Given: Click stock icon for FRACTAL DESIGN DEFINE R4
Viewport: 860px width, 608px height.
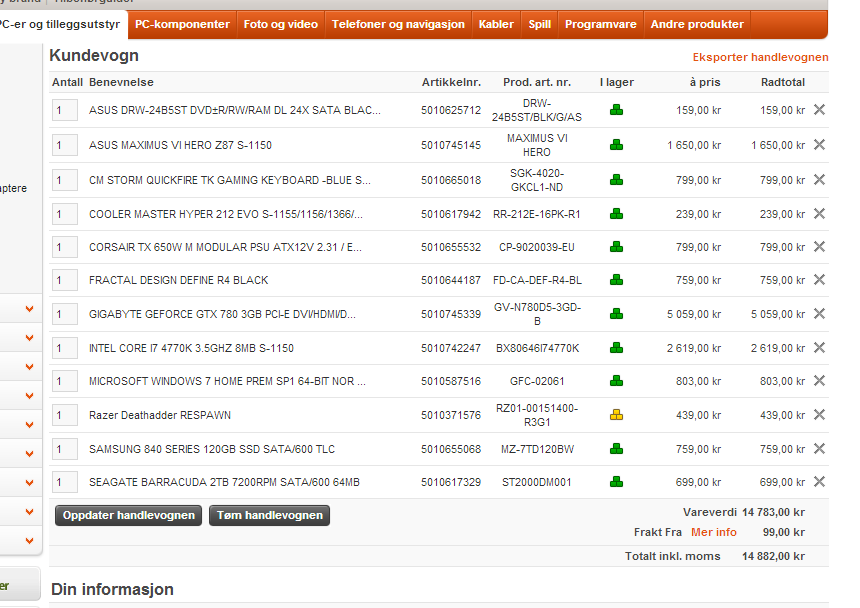Looking at the screenshot, I should [616, 280].
